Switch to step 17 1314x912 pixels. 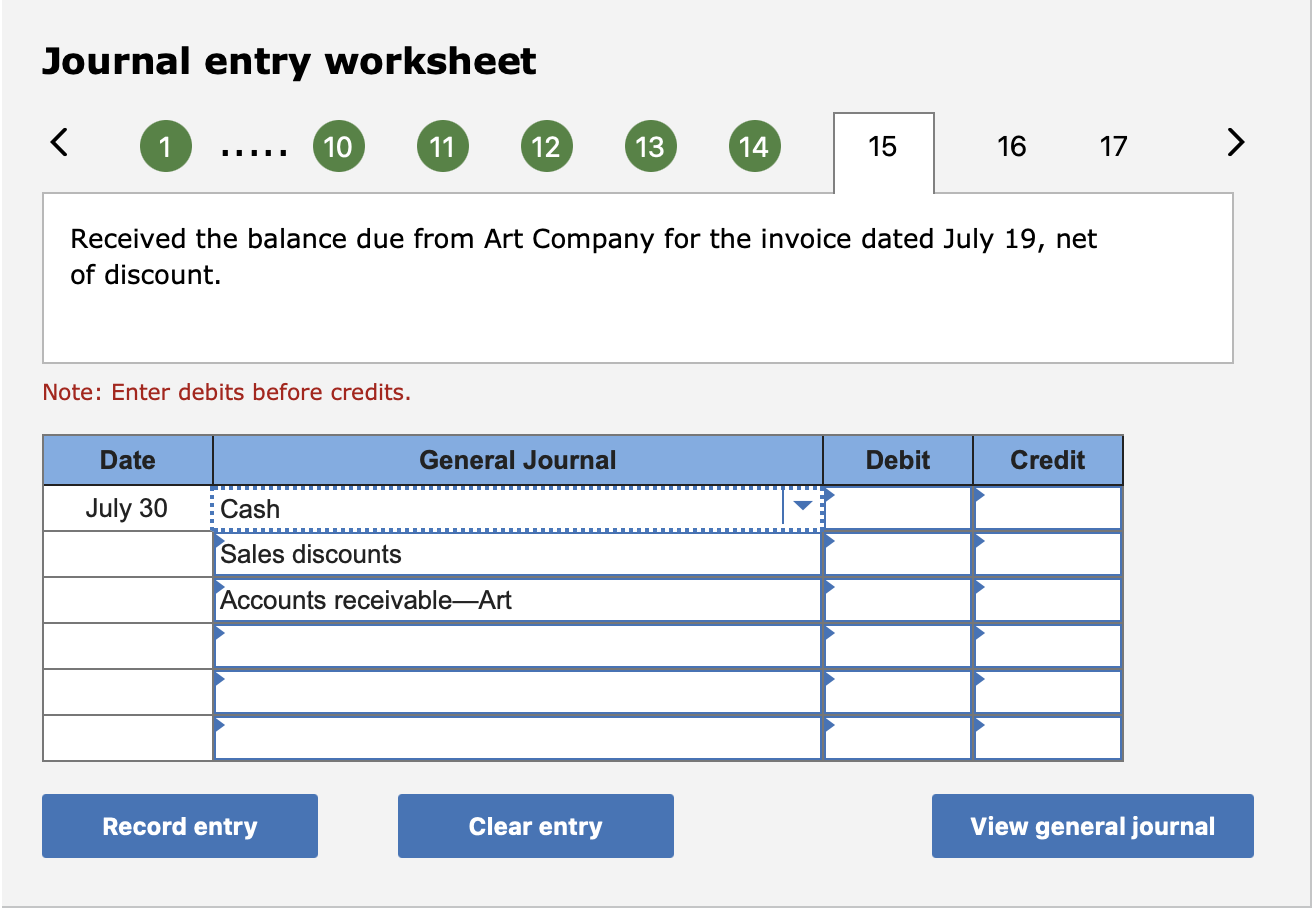click(1112, 146)
